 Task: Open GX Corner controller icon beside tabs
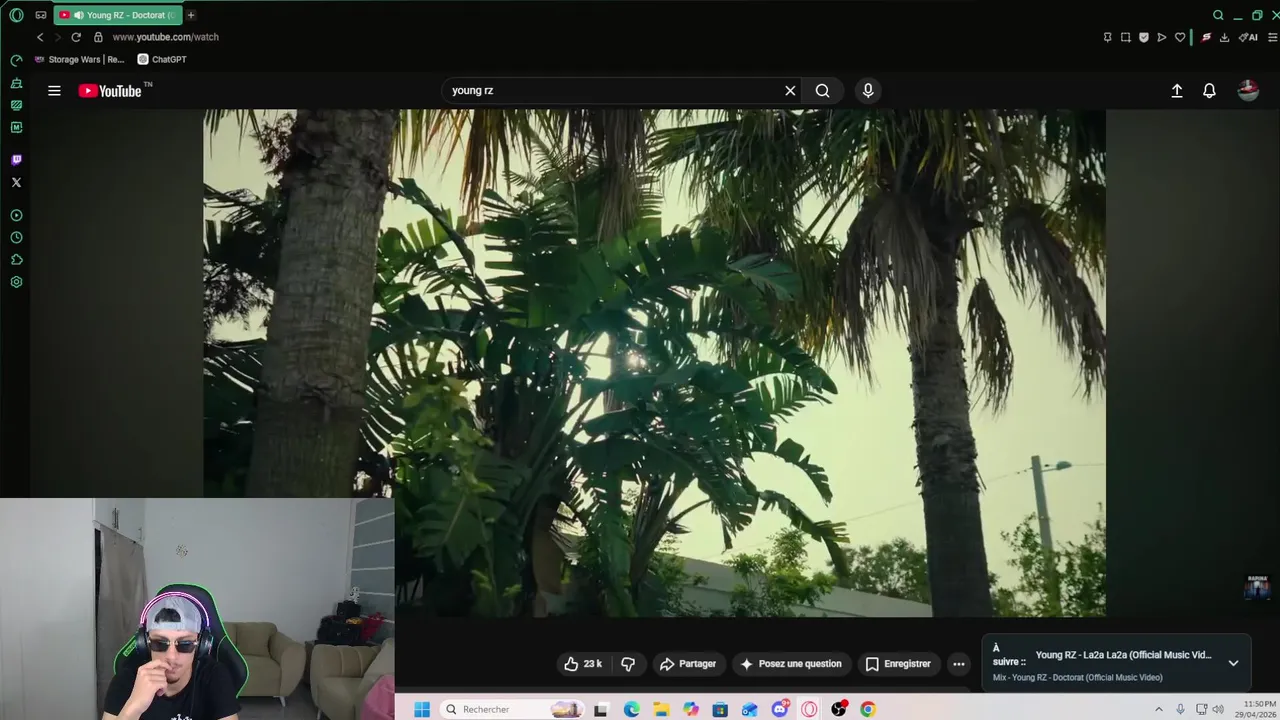click(x=41, y=15)
